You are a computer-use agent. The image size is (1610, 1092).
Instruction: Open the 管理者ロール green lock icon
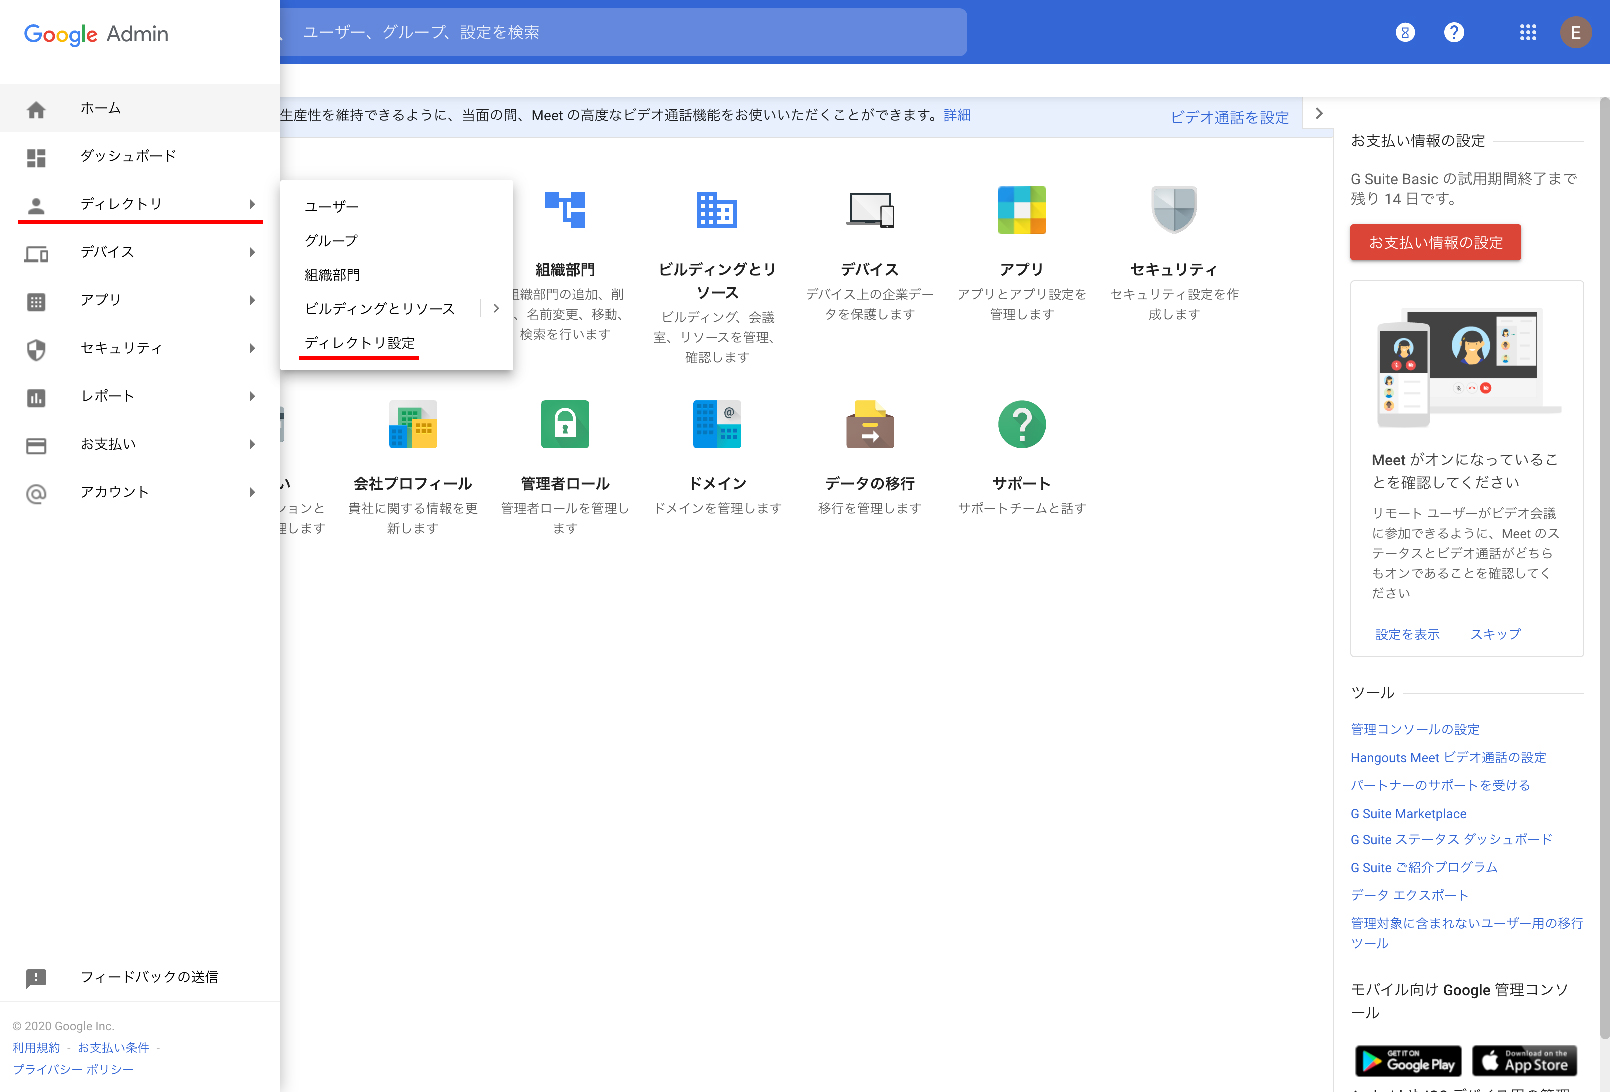point(565,424)
